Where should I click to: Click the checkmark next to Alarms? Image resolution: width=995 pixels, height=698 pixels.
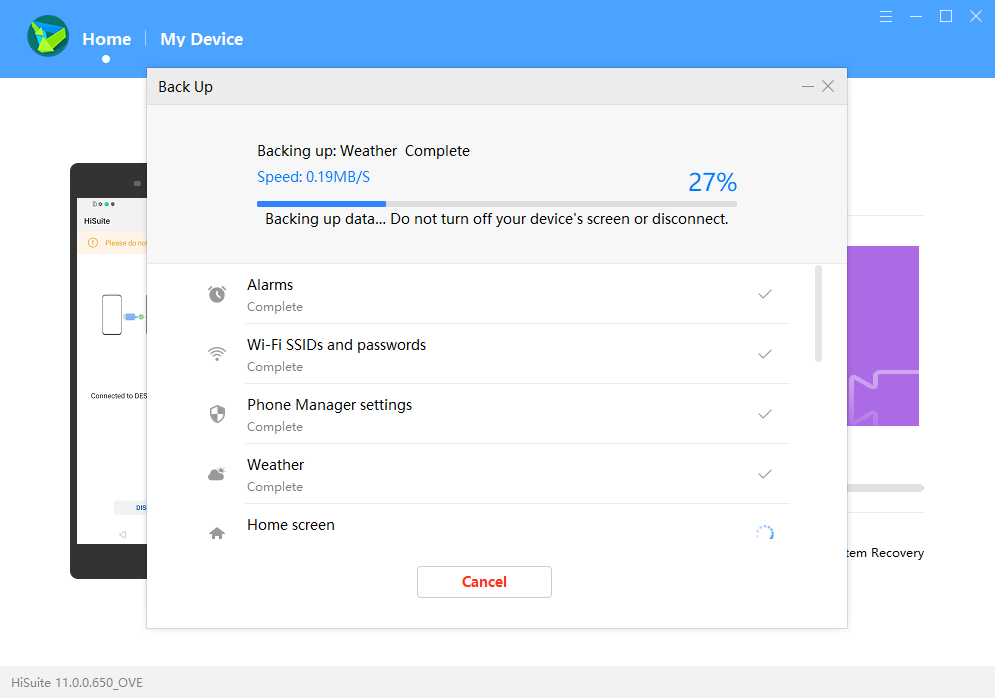click(765, 293)
